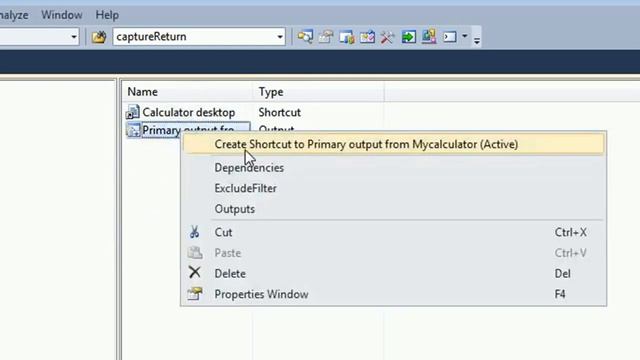The image size is (640, 360).
Task: Expand the cut-off combo box arrow left of toolbar
Action: pos(74,37)
